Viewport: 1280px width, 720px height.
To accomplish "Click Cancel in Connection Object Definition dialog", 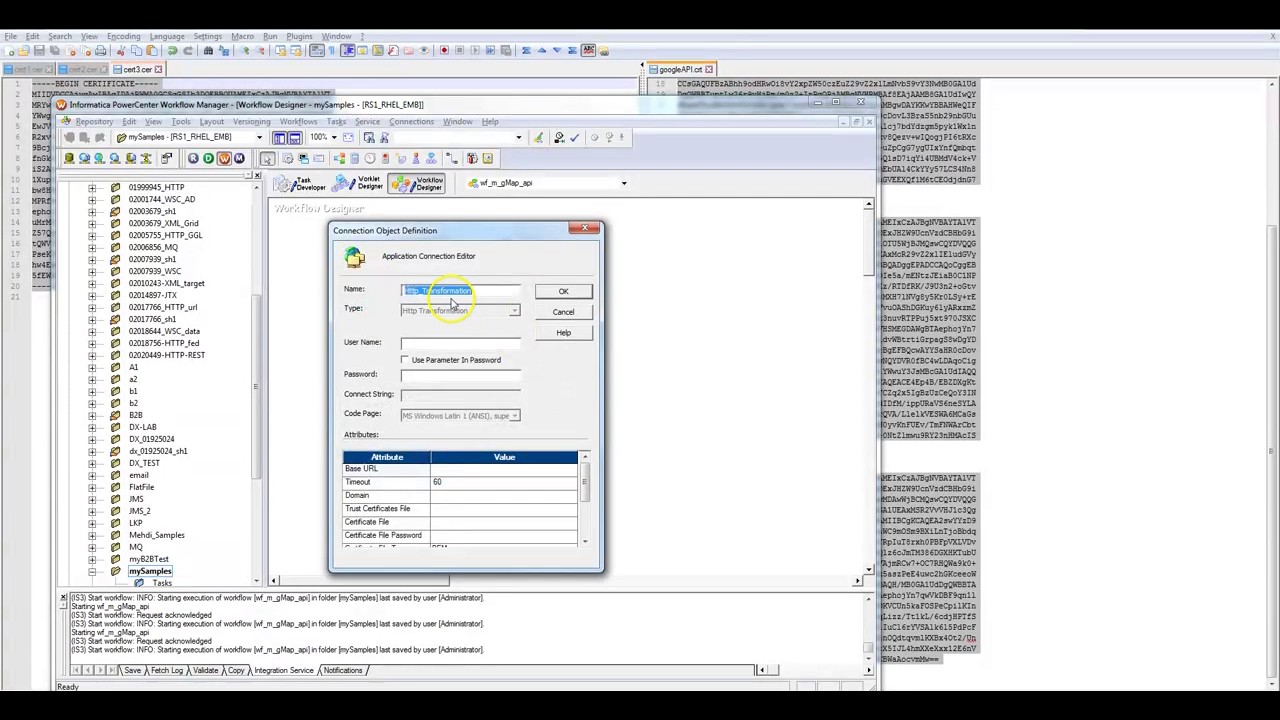I will coord(563,312).
